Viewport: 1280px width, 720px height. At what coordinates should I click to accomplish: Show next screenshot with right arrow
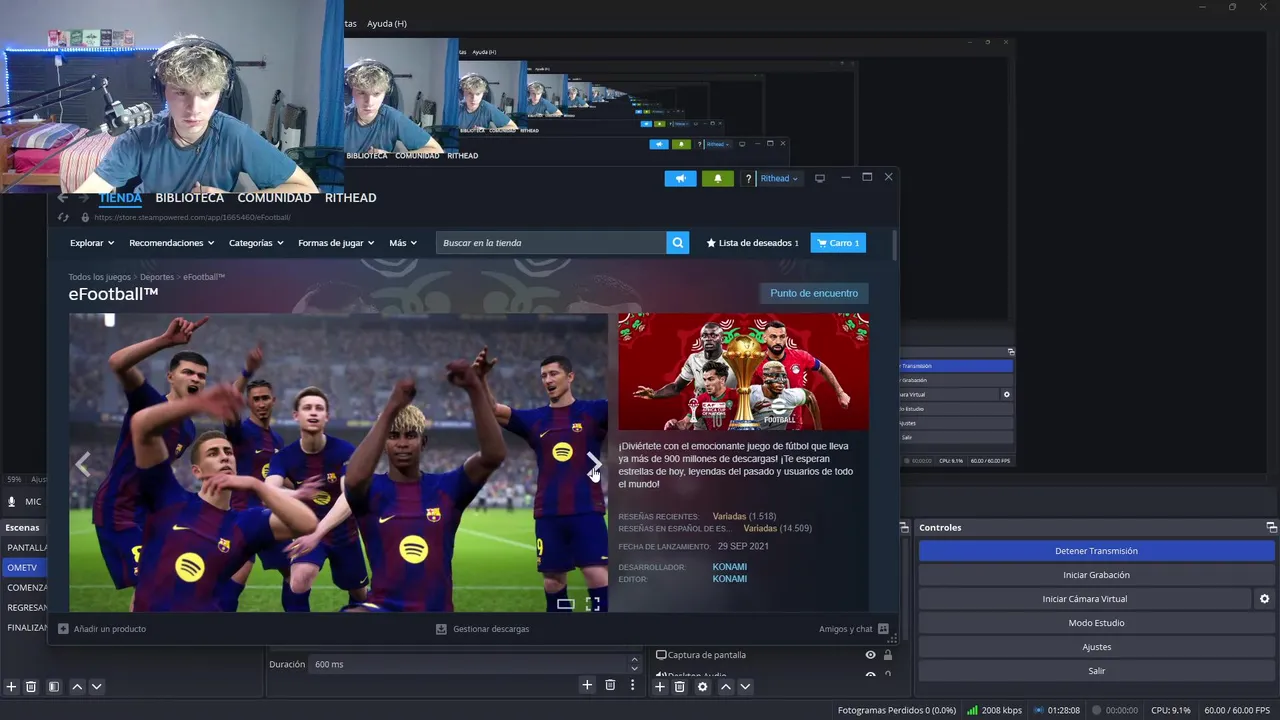point(594,464)
